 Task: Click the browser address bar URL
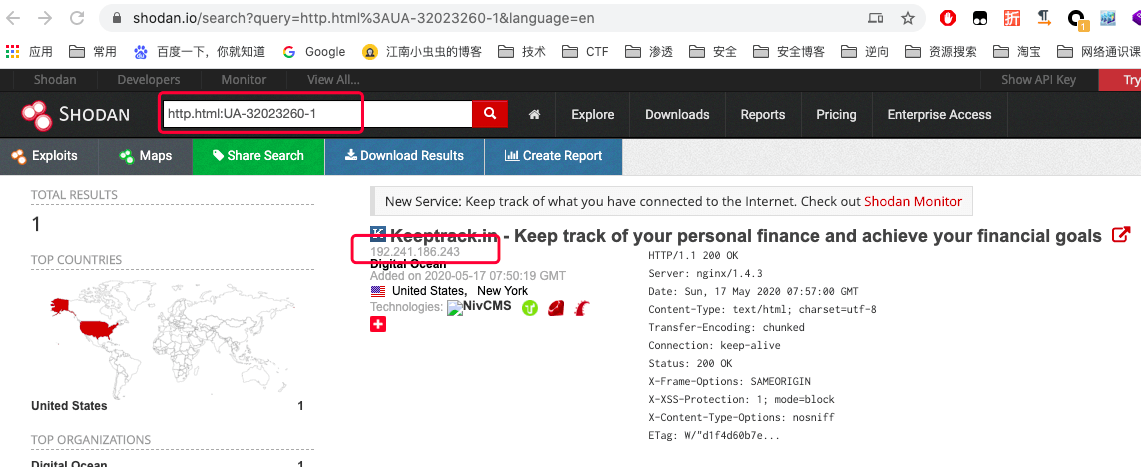coord(364,18)
